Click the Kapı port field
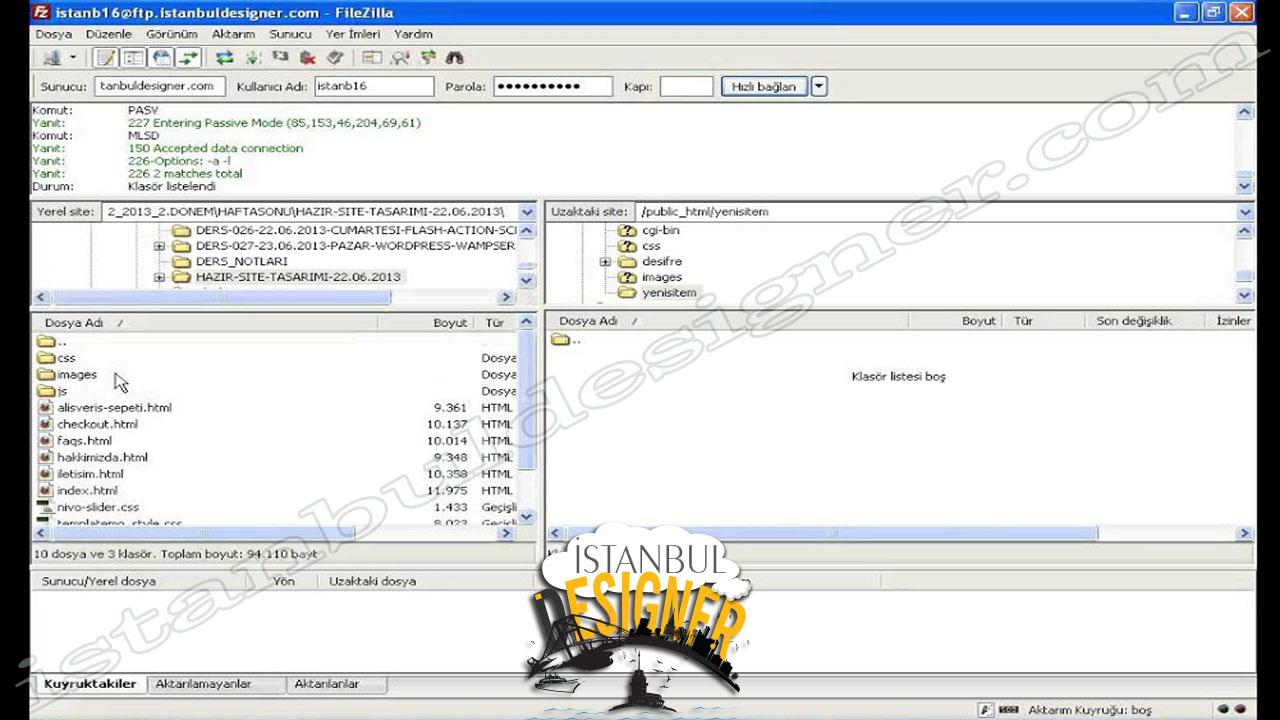This screenshot has height=720, width=1280. coord(687,86)
